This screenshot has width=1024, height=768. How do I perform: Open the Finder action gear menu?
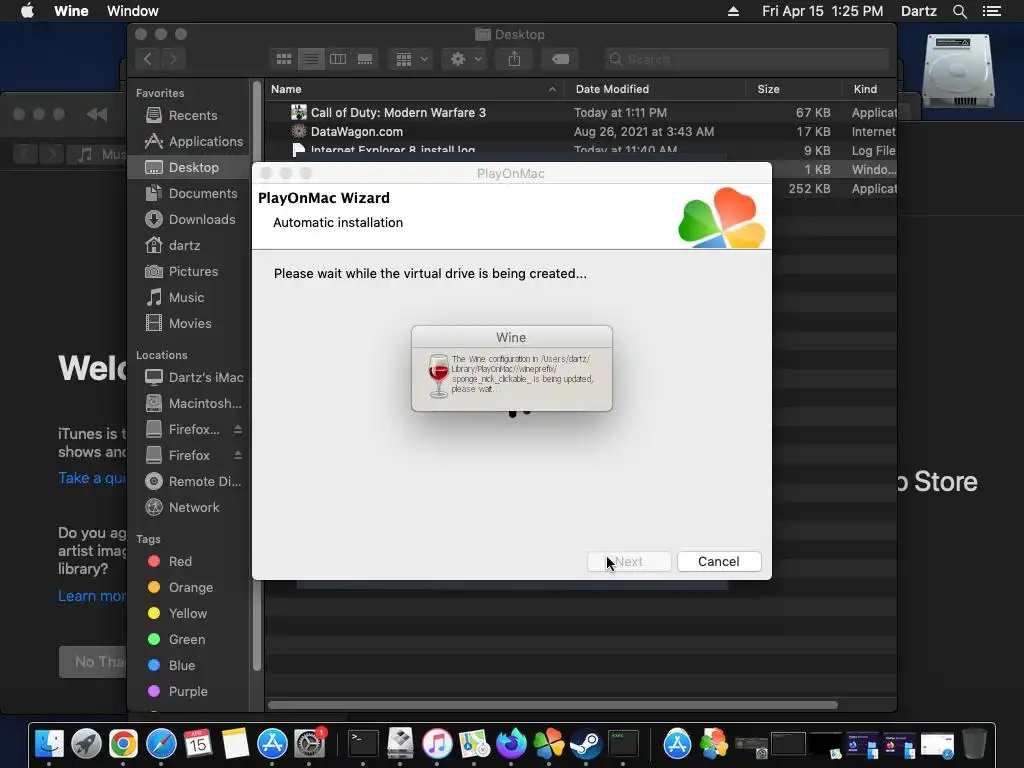(x=464, y=59)
